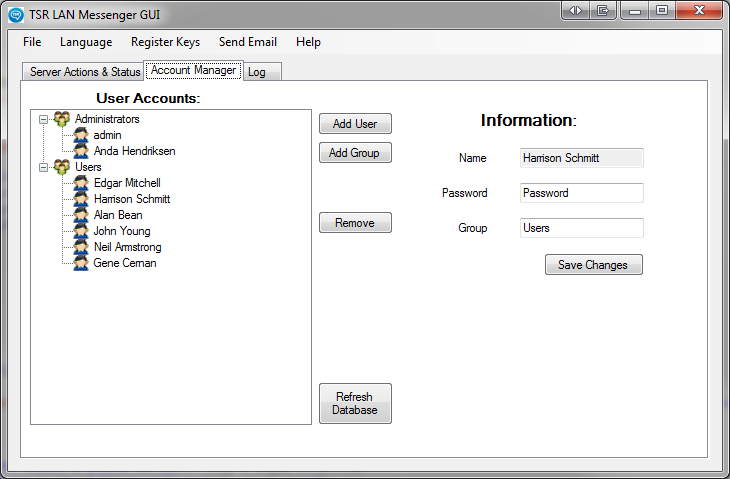Switch to Server Actions & Status tab
This screenshot has width=730, height=479.
click(84, 72)
